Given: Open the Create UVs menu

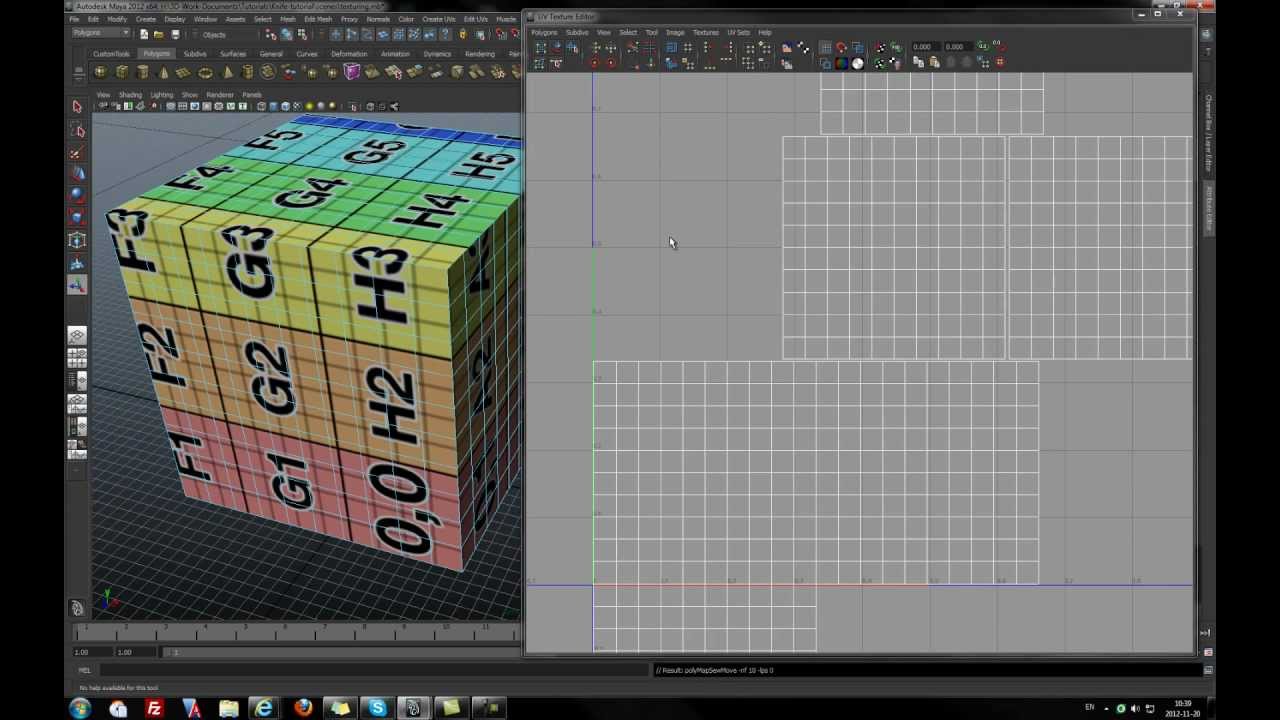Looking at the screenshot, I should [x=438, y=19].
